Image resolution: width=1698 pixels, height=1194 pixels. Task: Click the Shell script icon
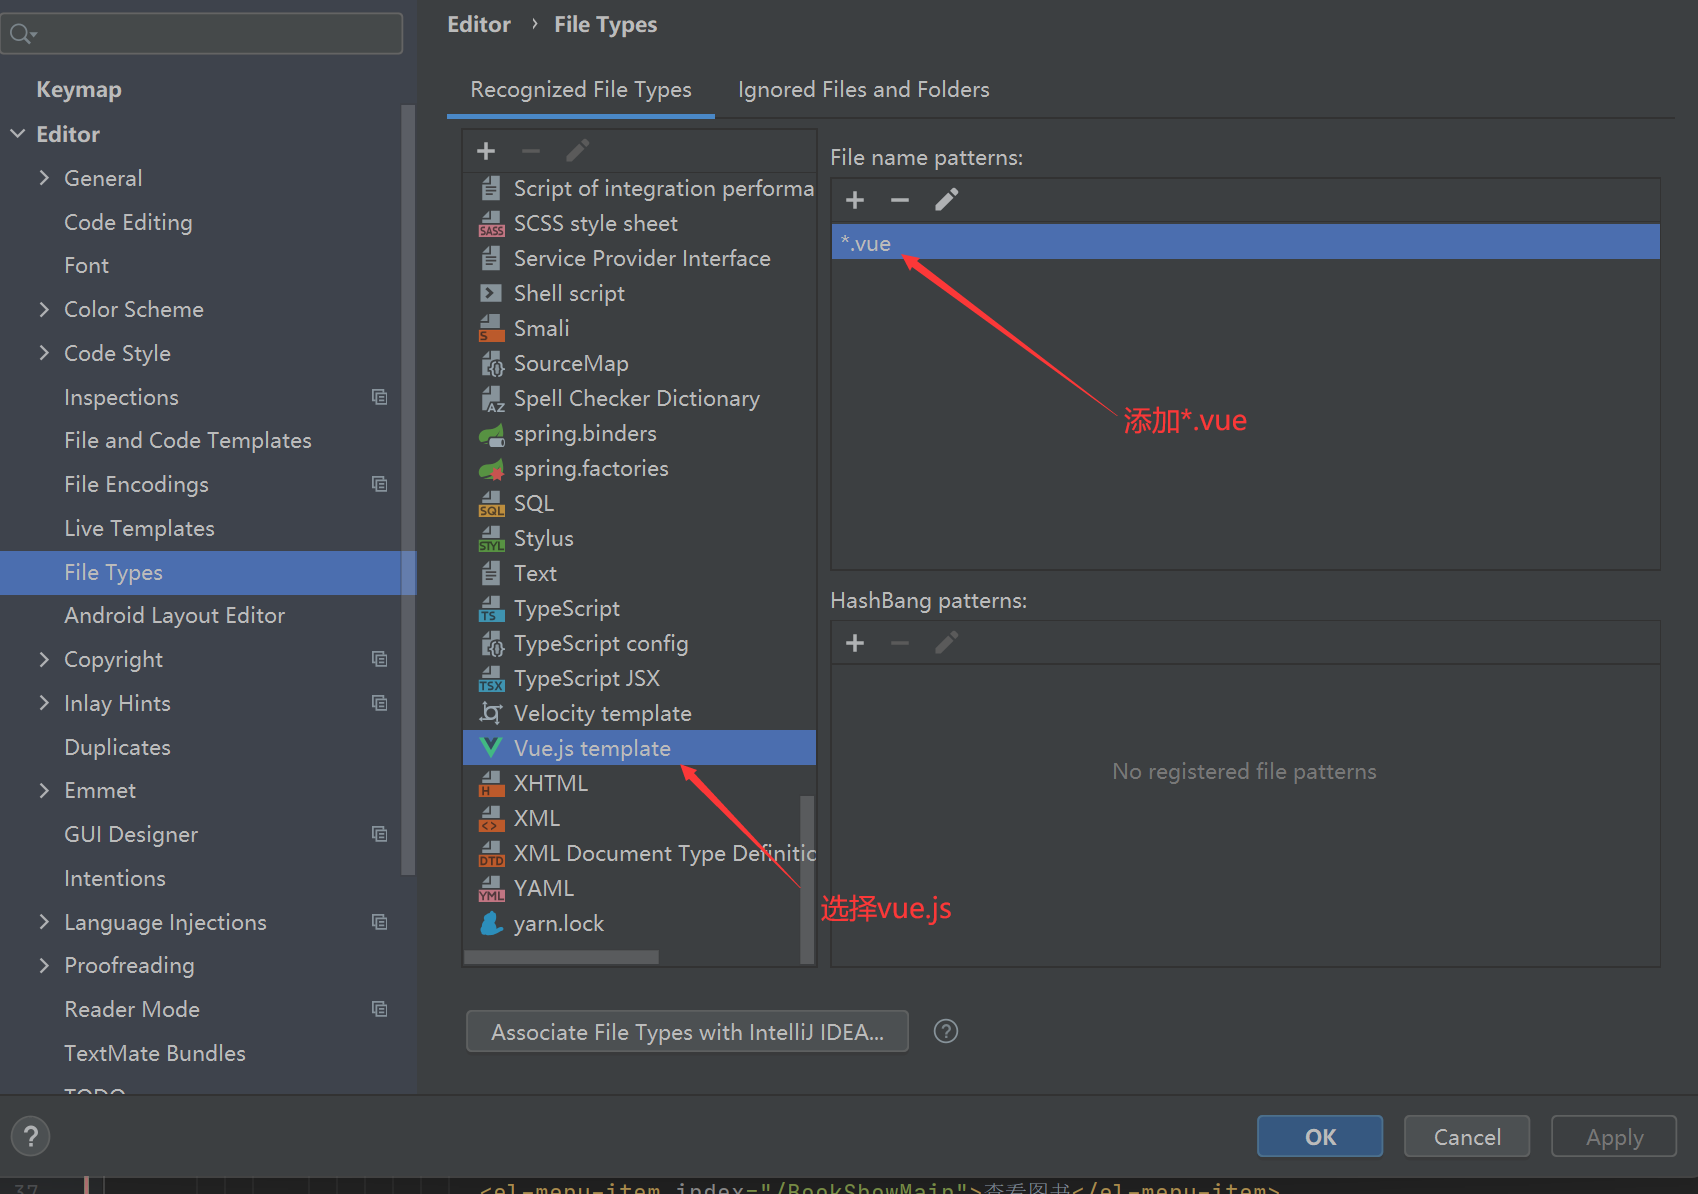coord(491,293)
